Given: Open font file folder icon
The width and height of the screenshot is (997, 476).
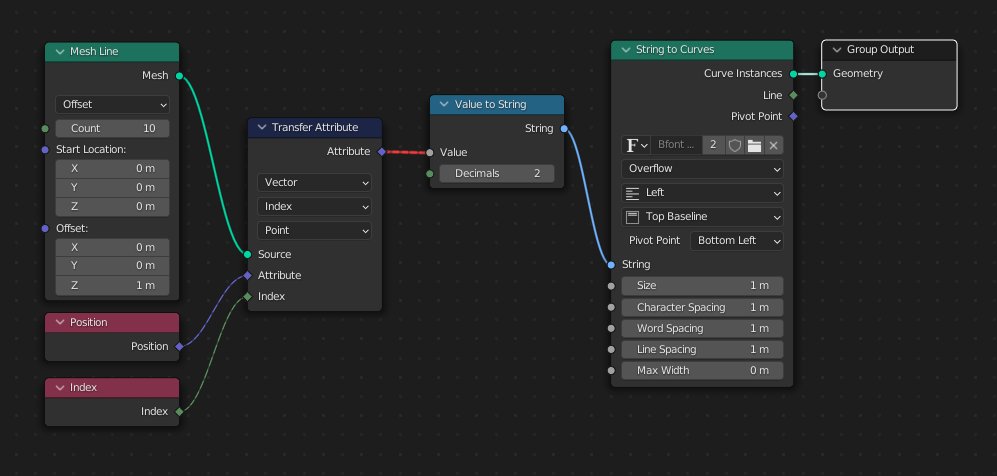Looking at the screenshot, I should (x=754, y=145).
